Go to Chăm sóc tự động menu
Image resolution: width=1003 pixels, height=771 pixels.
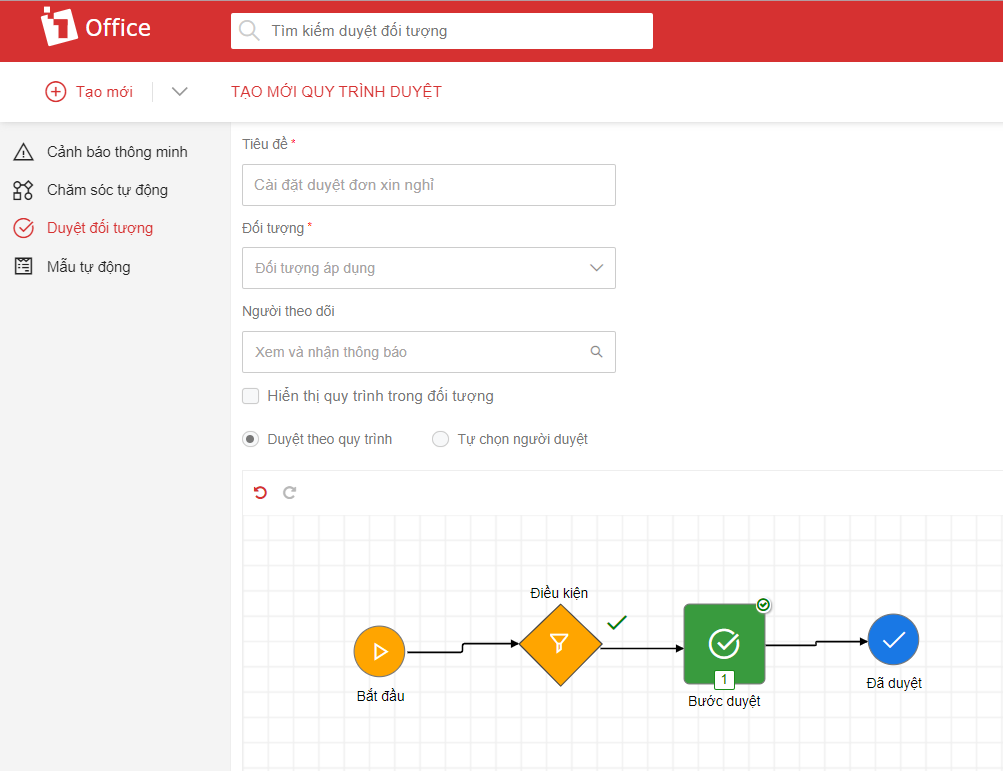pyautogui.click(x=106, y=190)
